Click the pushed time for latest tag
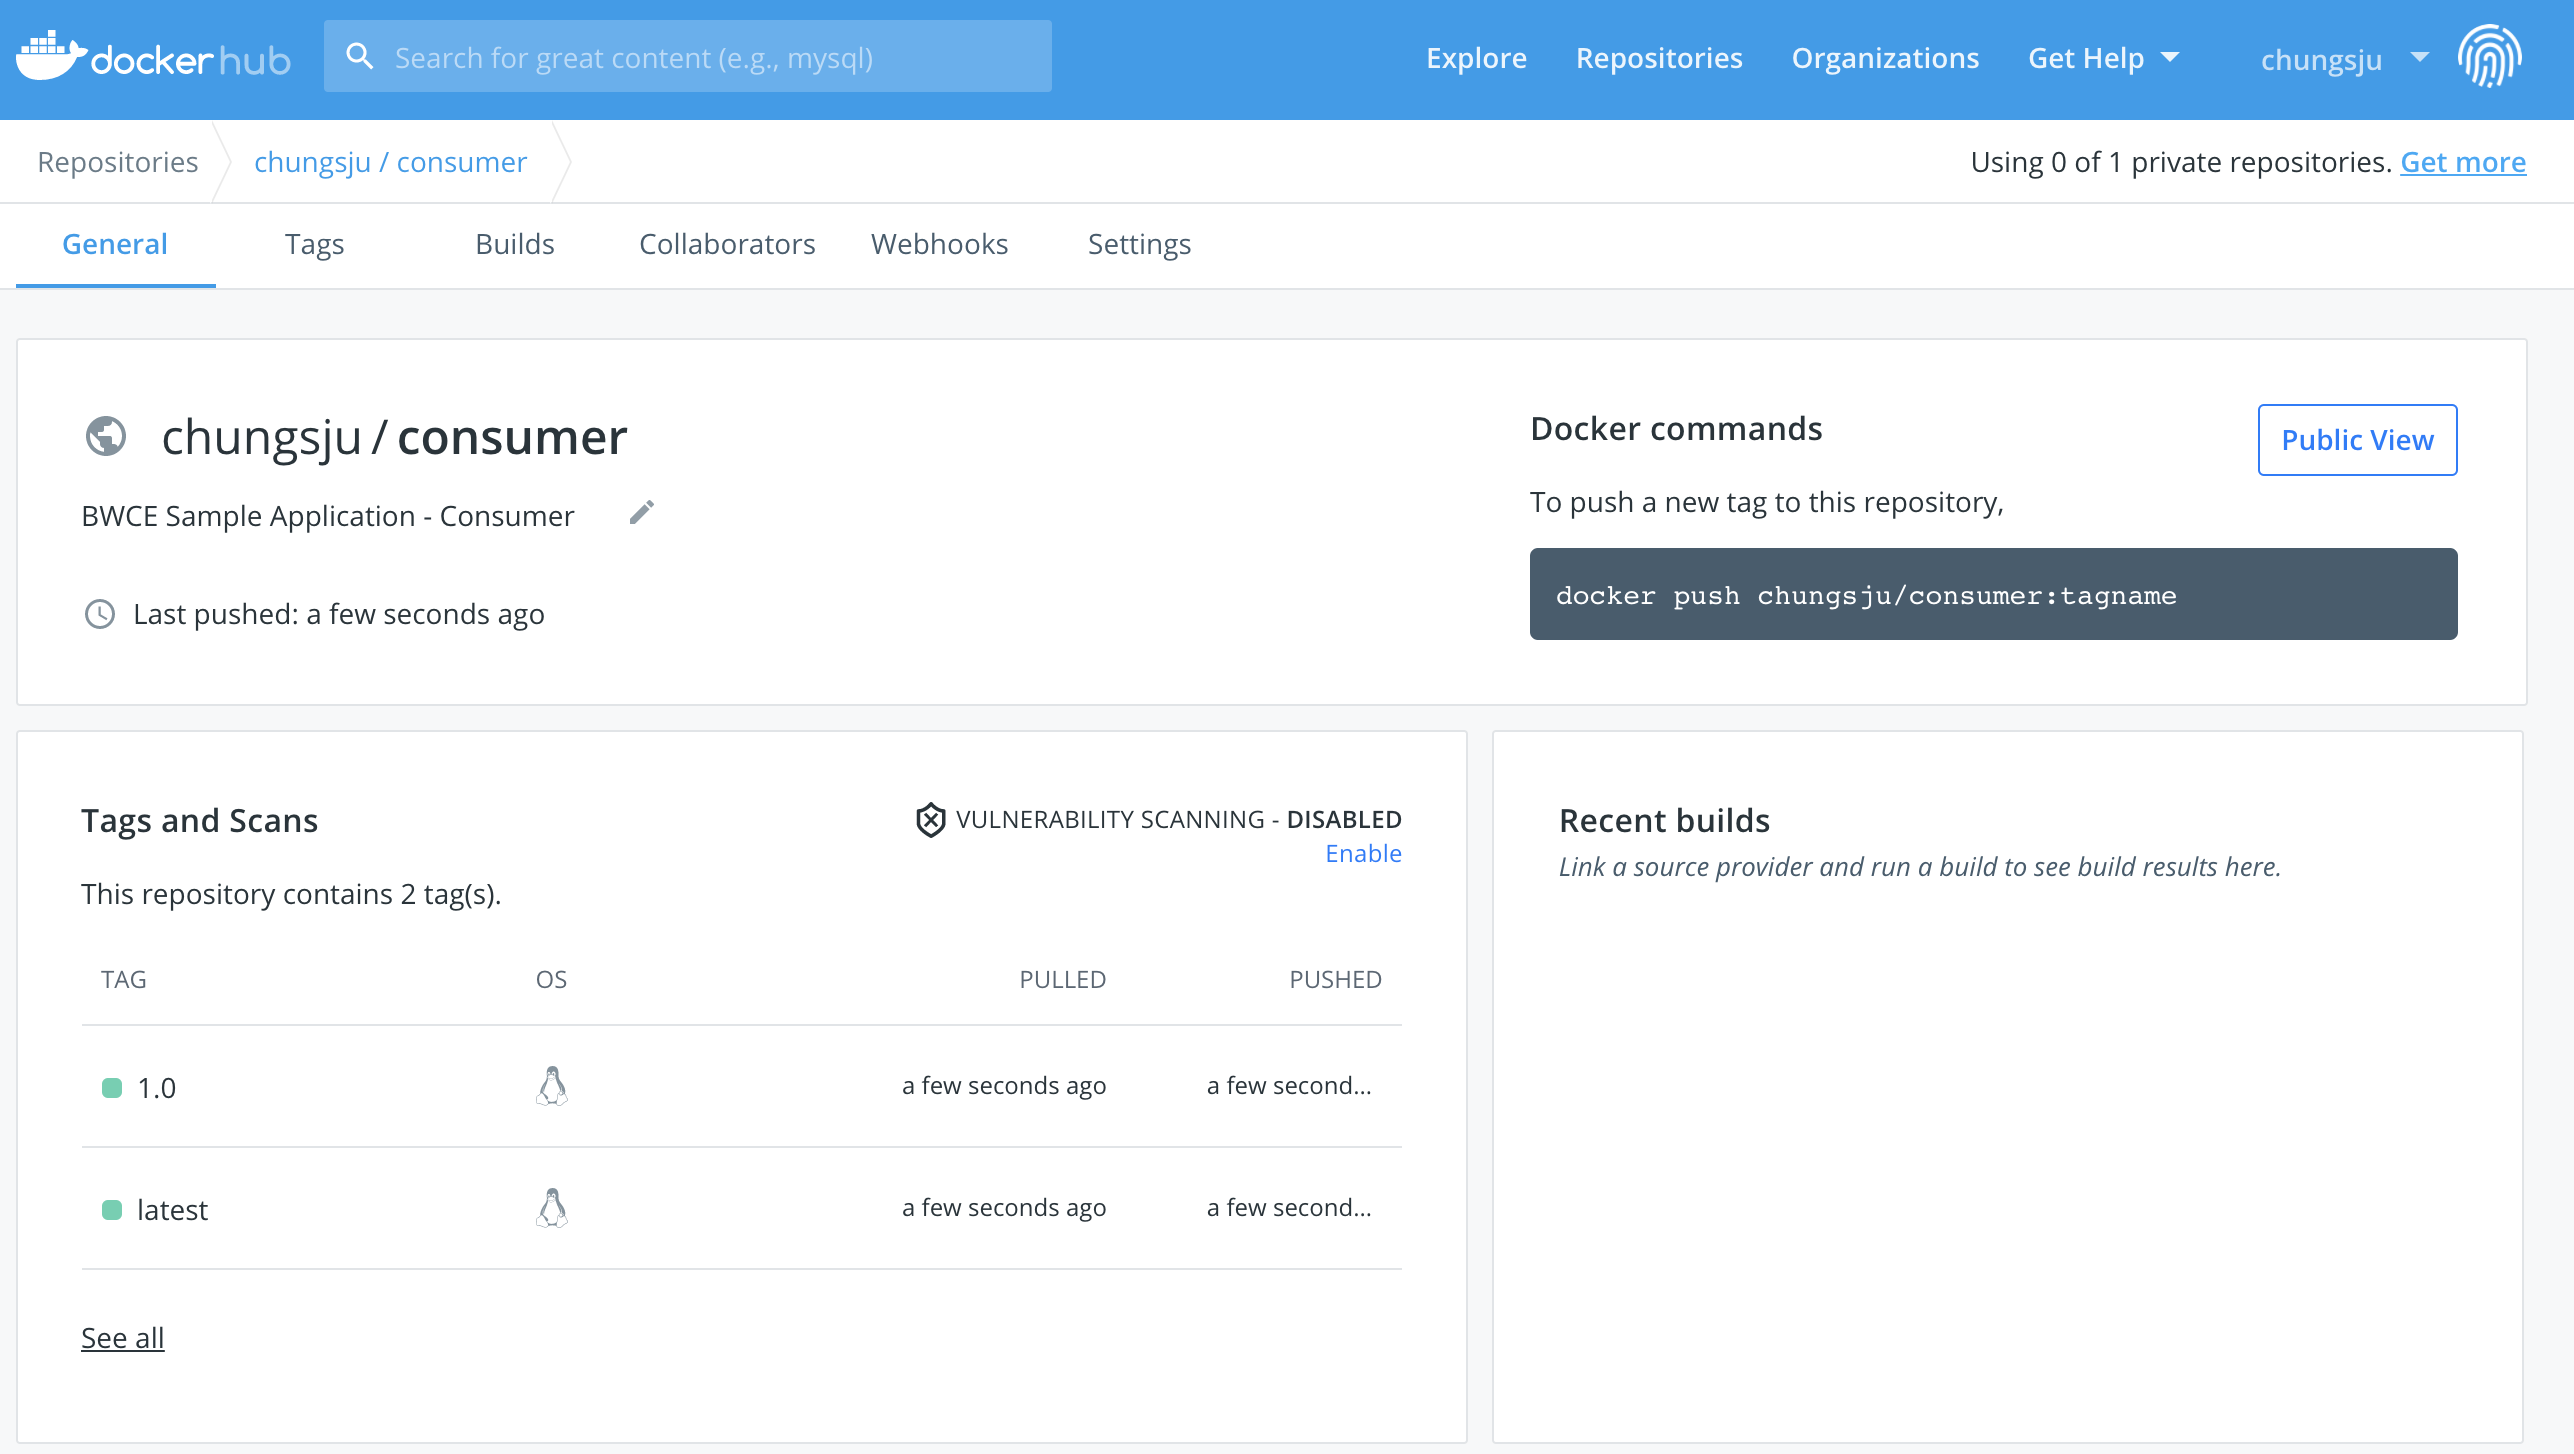Screen dimensions: 2574x1454 point(1289,1208)
